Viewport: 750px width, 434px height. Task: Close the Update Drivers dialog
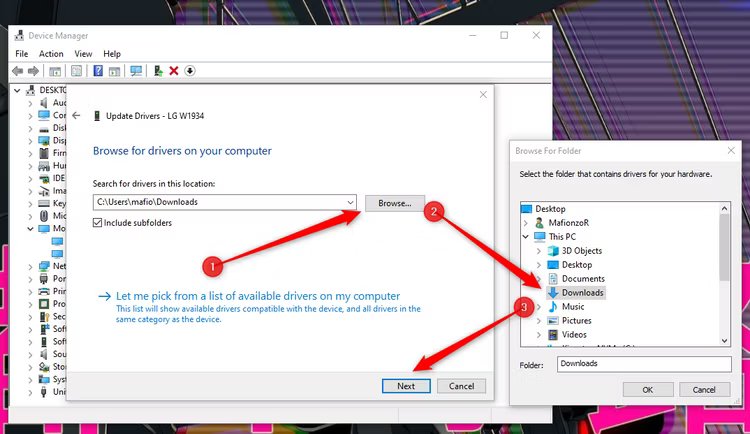click(483, 95)
